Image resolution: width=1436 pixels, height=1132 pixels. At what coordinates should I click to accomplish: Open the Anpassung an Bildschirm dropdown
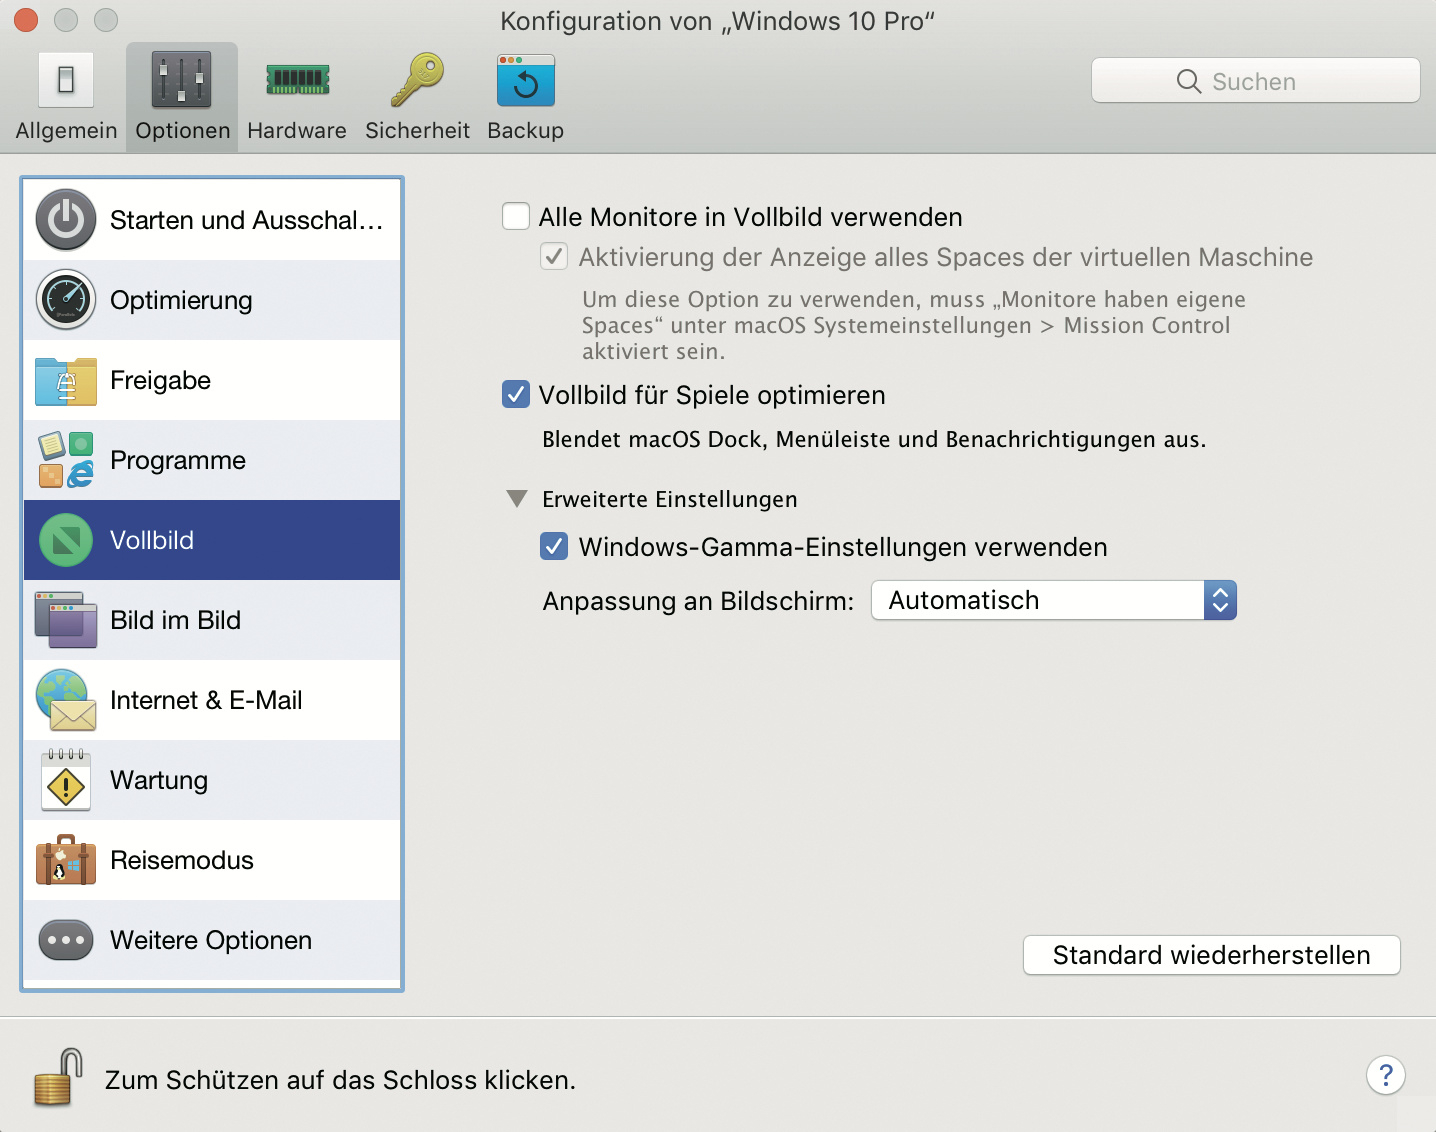pos(1054,600)
